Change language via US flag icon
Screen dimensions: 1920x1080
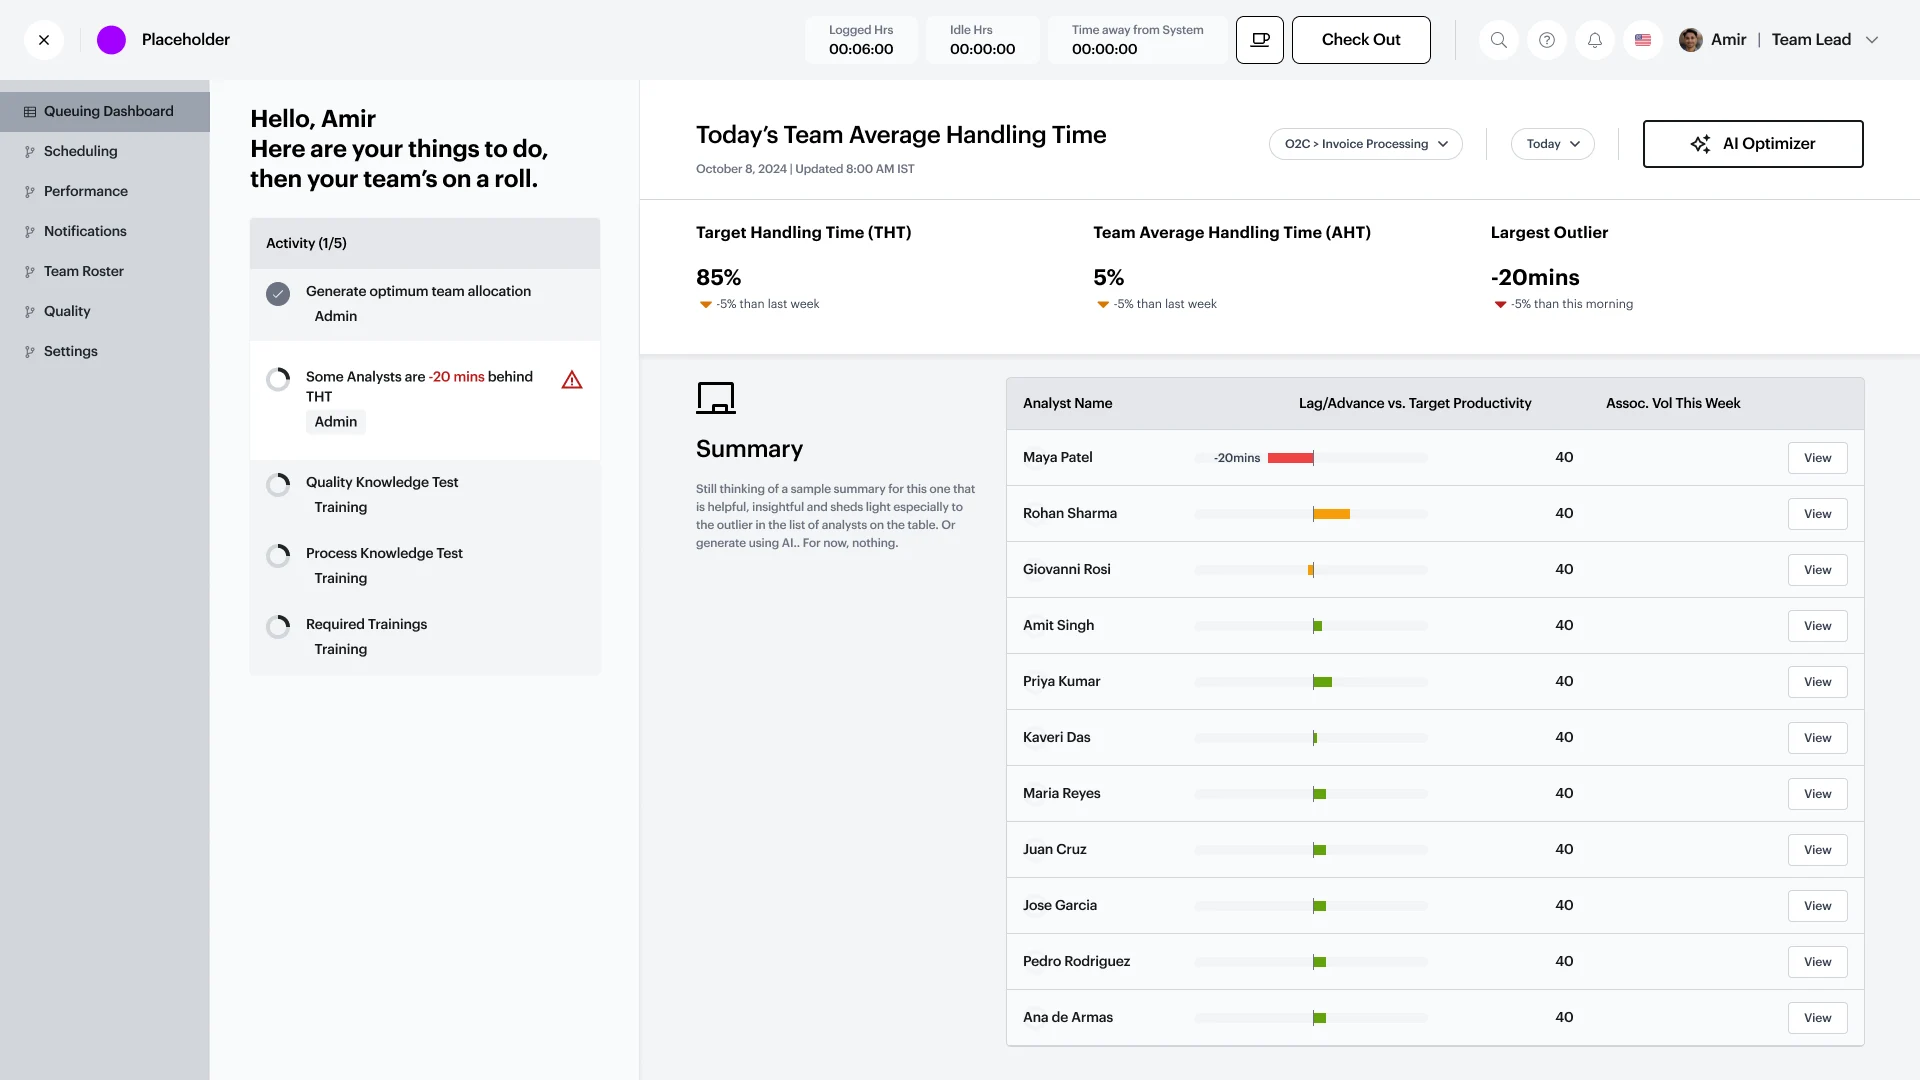tap(1643, 40)
